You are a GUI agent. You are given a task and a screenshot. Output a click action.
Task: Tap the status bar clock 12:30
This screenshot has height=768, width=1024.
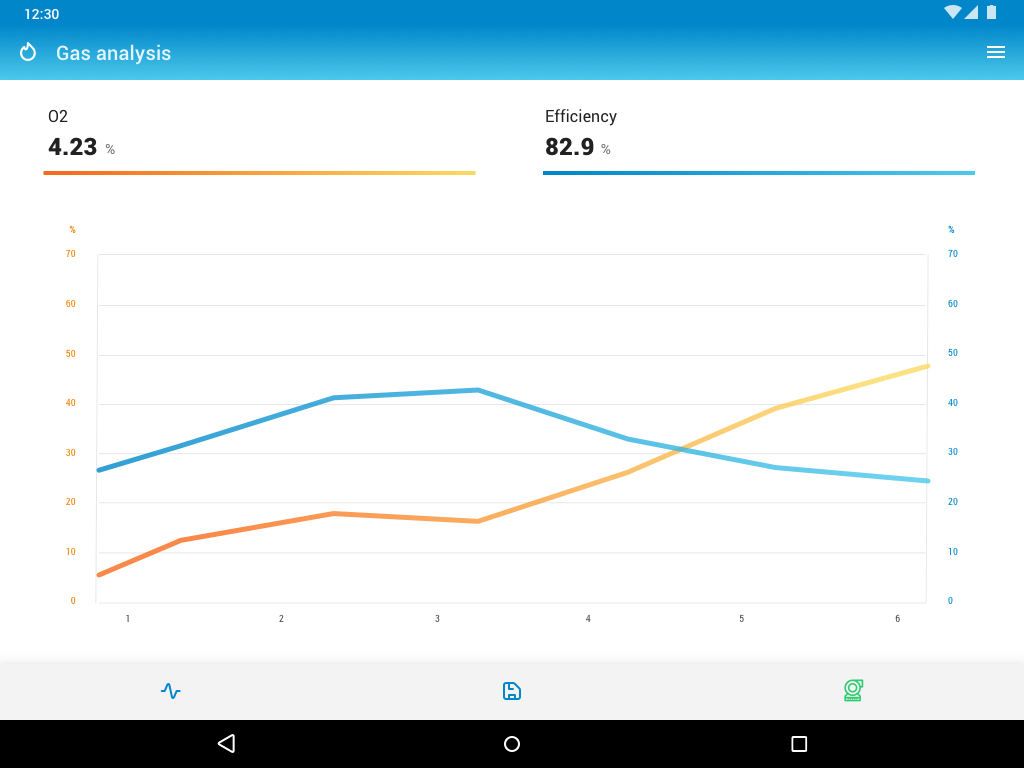(x=42, y=14)
